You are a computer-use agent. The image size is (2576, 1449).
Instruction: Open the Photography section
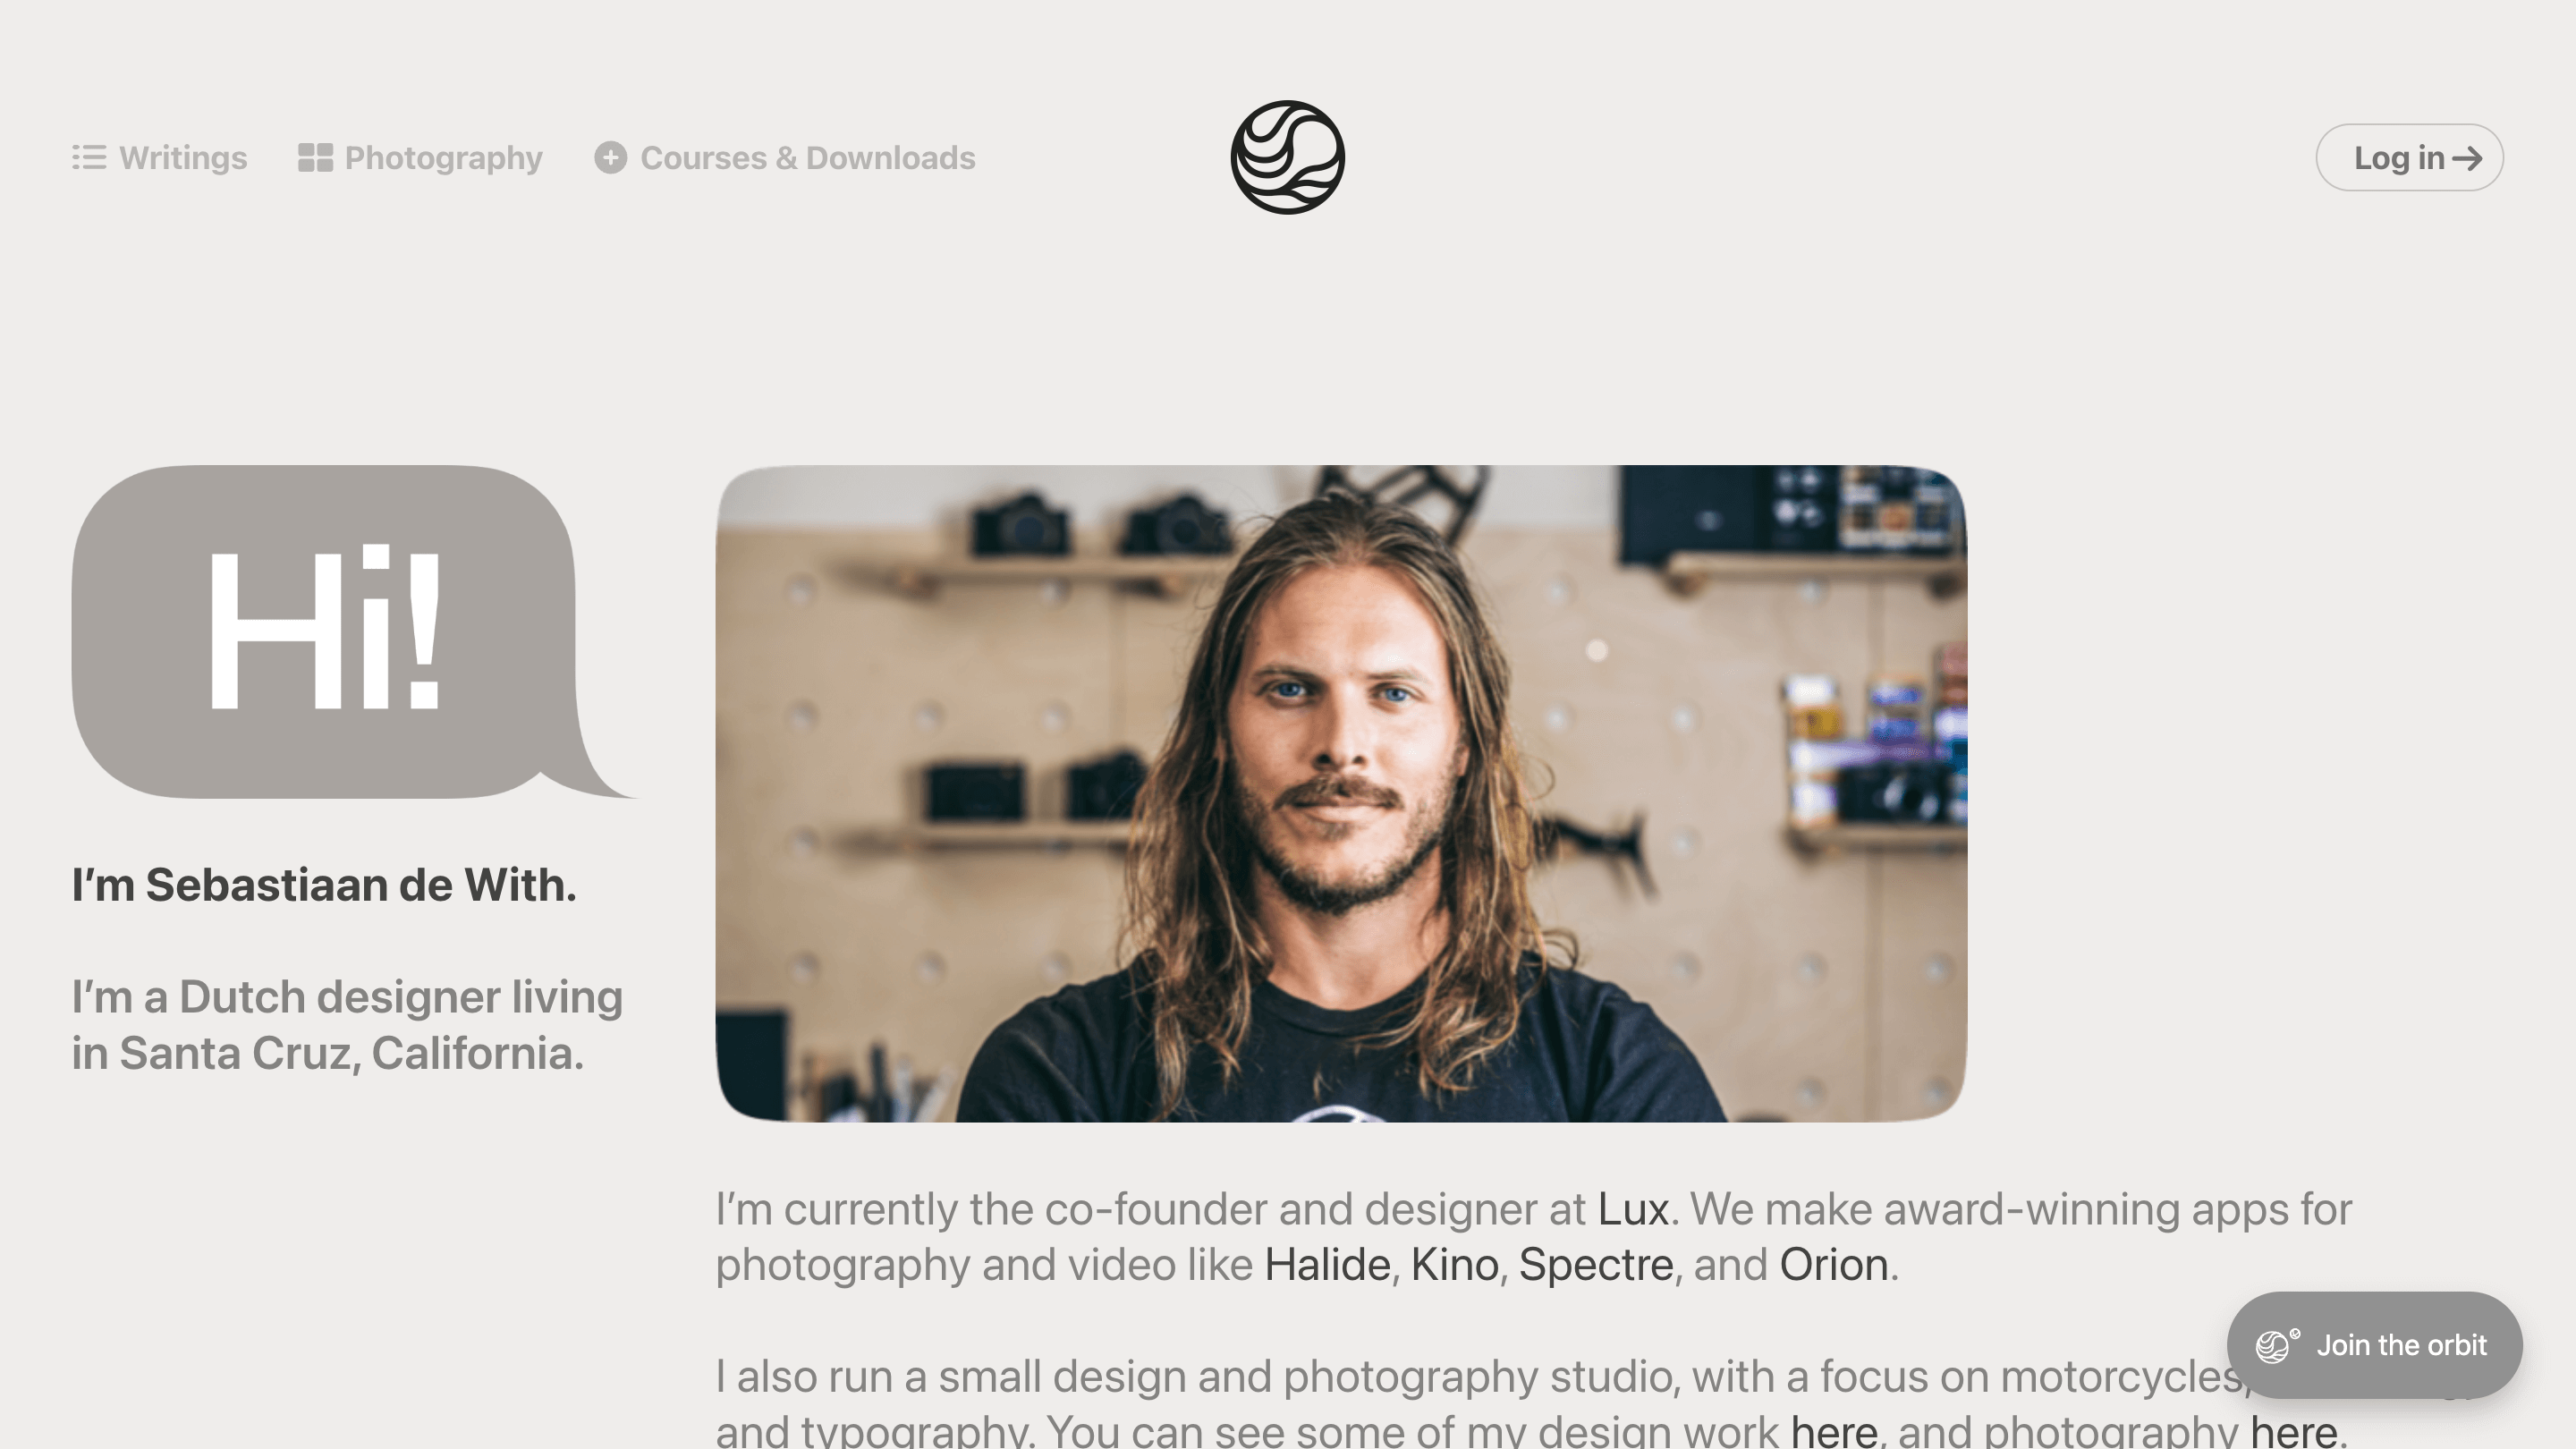(x=443, y=157)
